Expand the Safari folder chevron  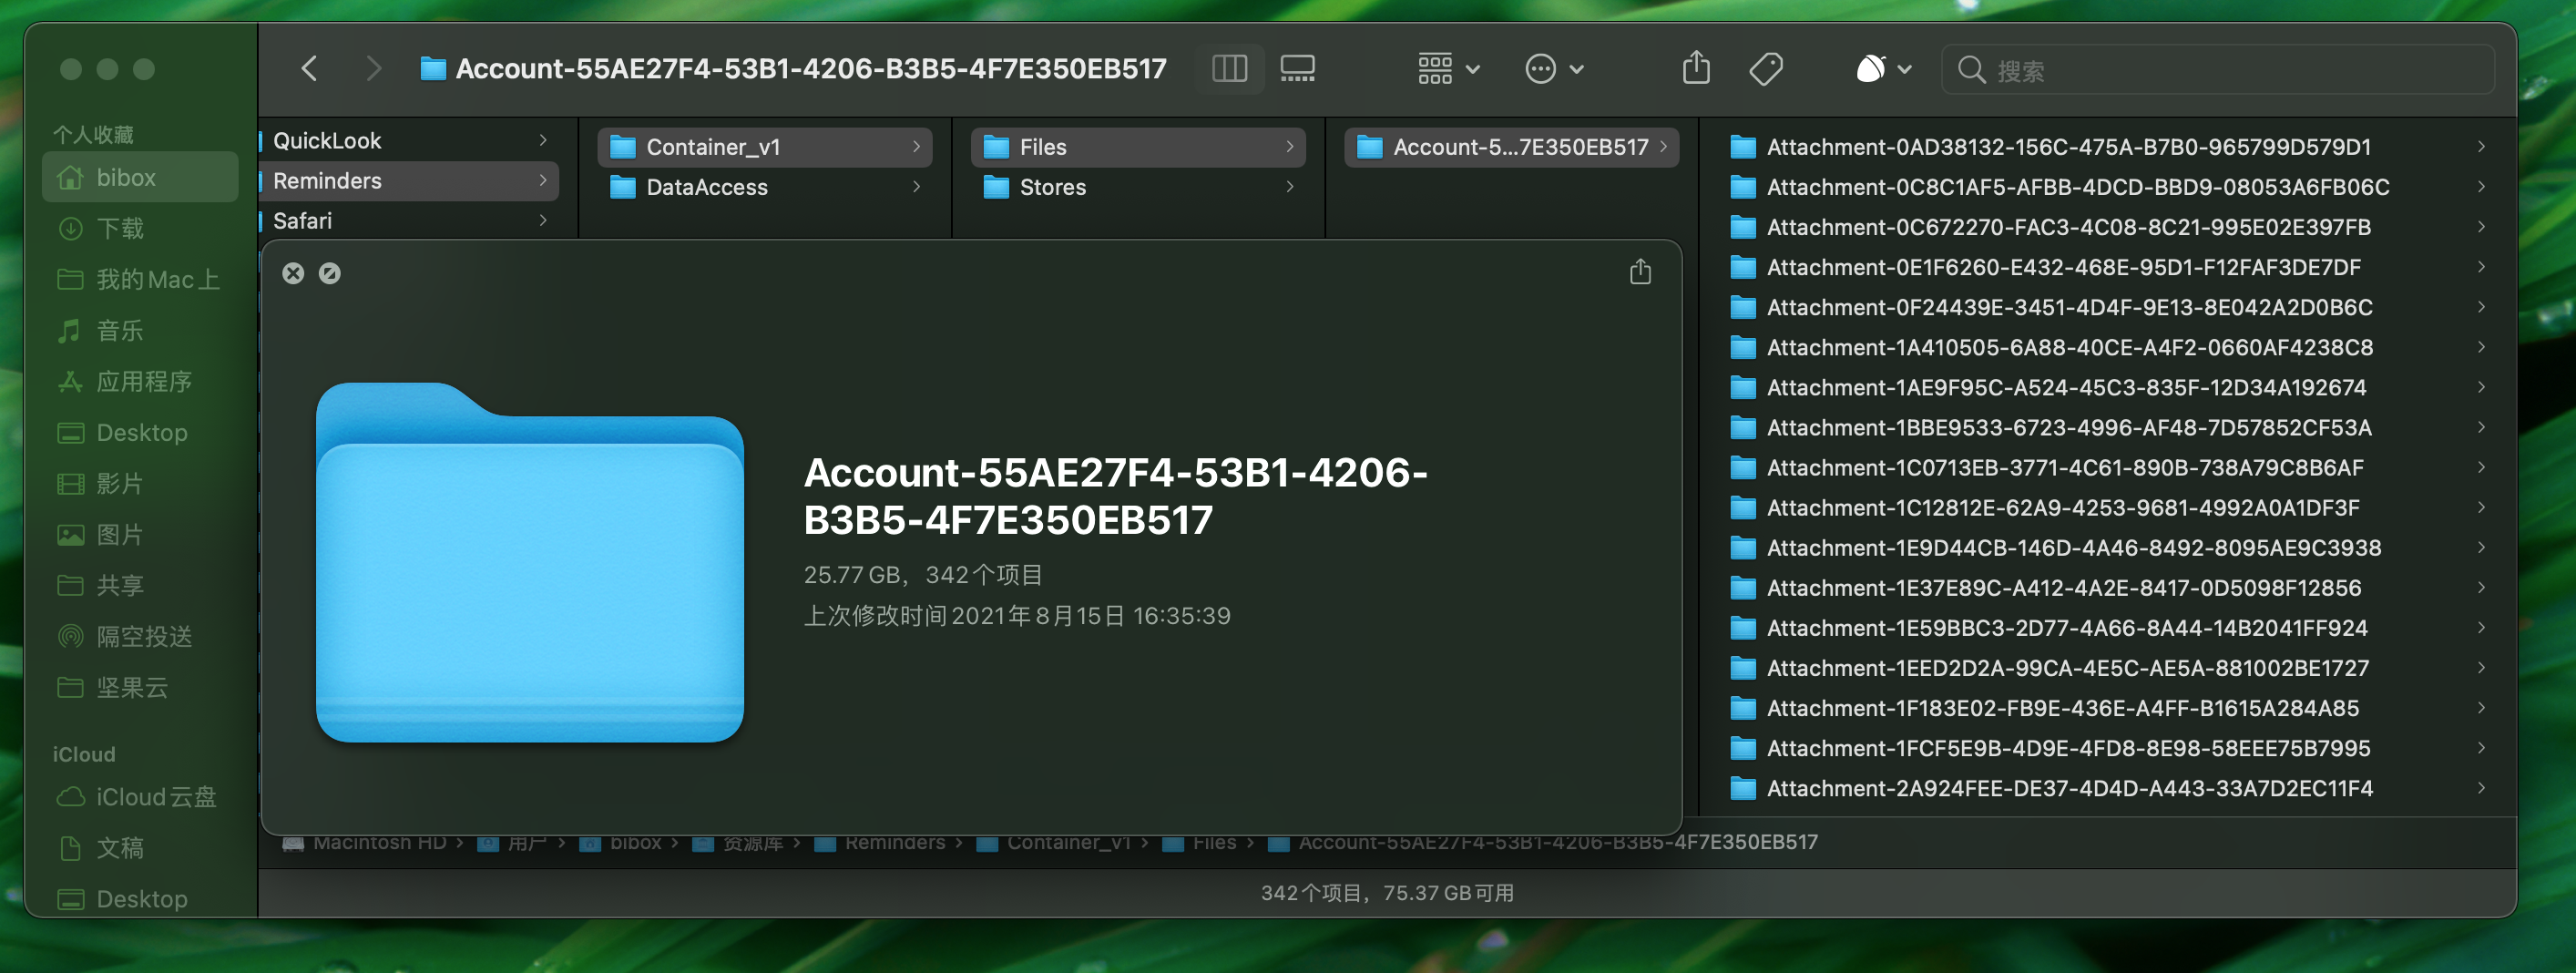pyautogui.click(x=543, y=220)
